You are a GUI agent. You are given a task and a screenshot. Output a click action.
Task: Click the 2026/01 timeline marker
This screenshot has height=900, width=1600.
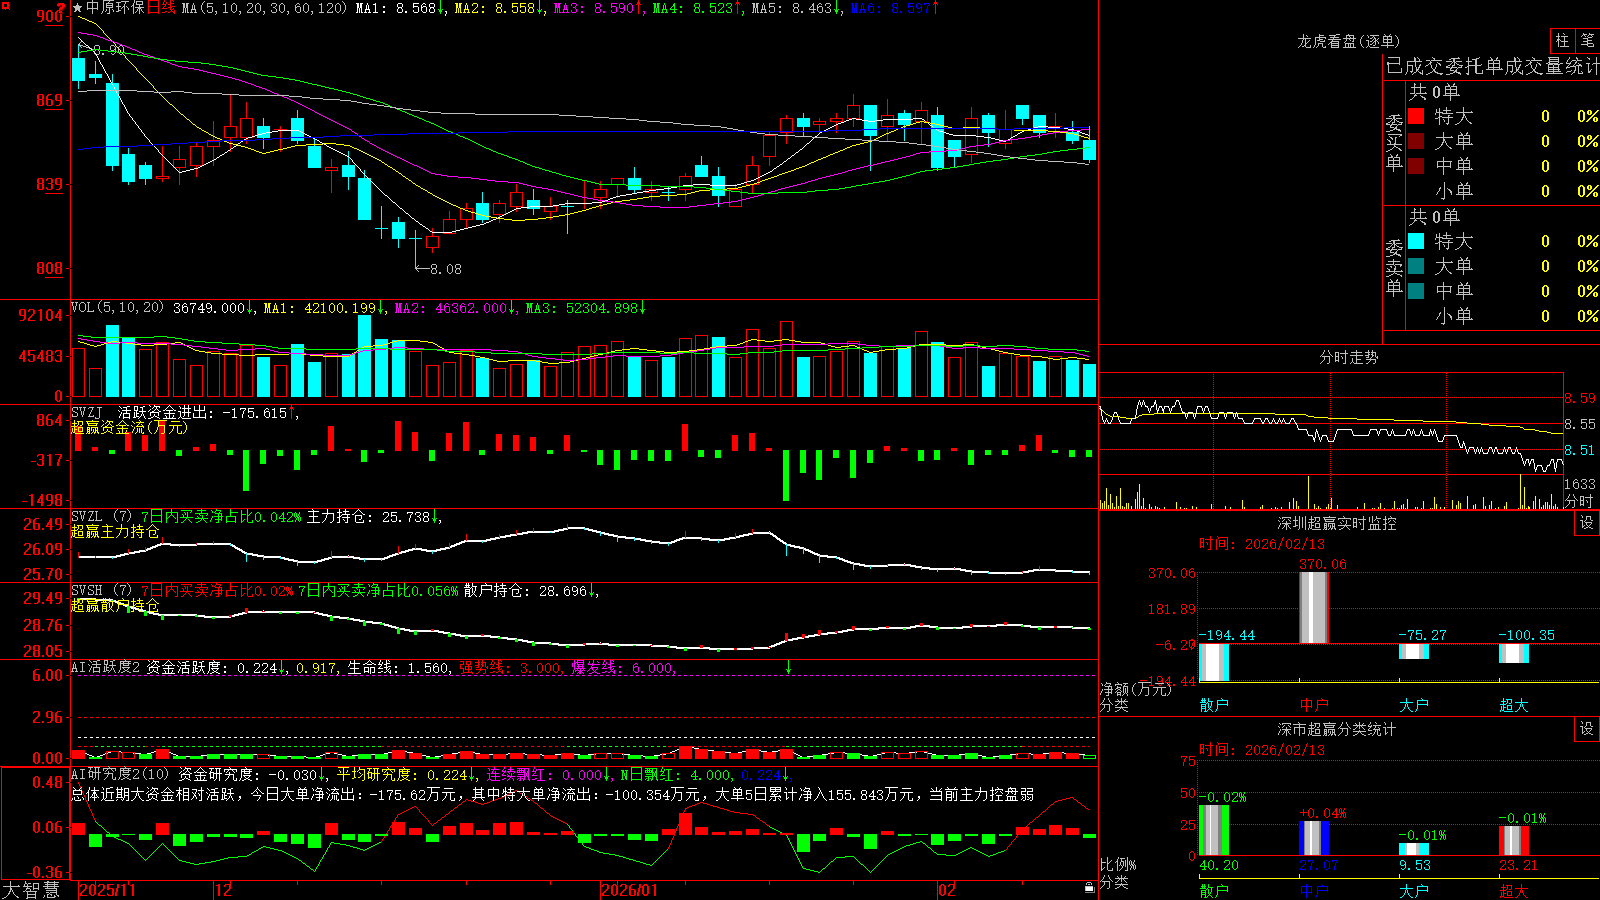click(x=630, y=890)
